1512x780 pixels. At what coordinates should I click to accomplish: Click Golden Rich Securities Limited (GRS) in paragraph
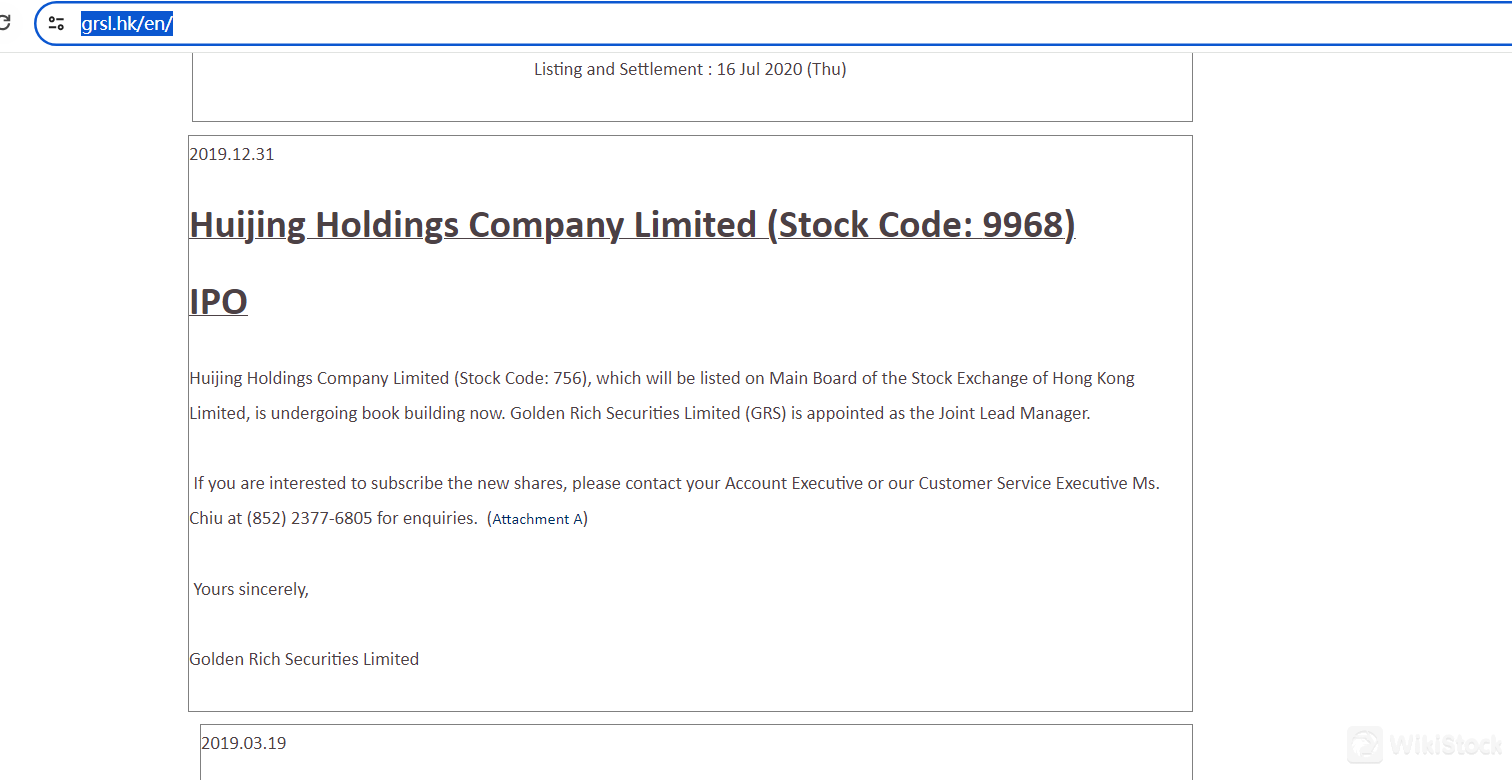point(648,413)
